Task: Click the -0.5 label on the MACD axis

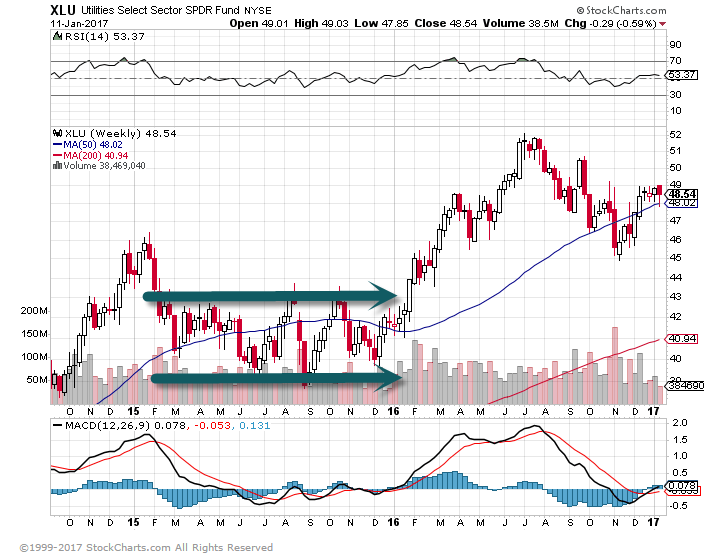Action: coord(677,505)
